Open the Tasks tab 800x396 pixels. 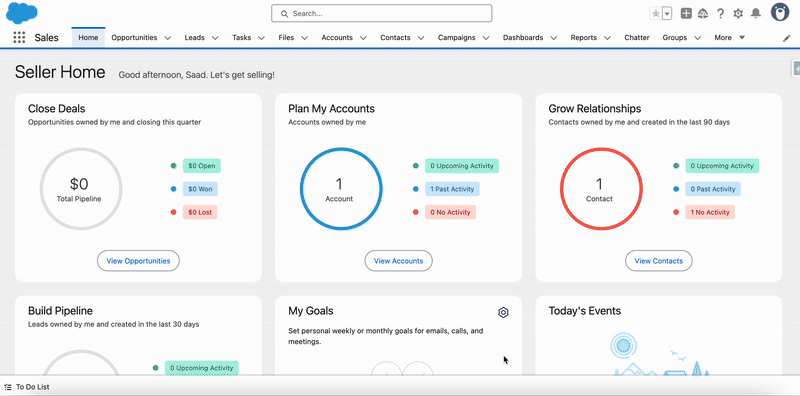[241, 37]
